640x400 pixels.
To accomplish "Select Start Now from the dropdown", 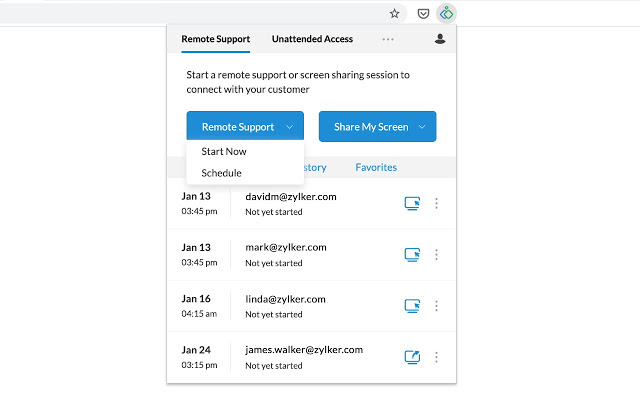I will [224, 151].
